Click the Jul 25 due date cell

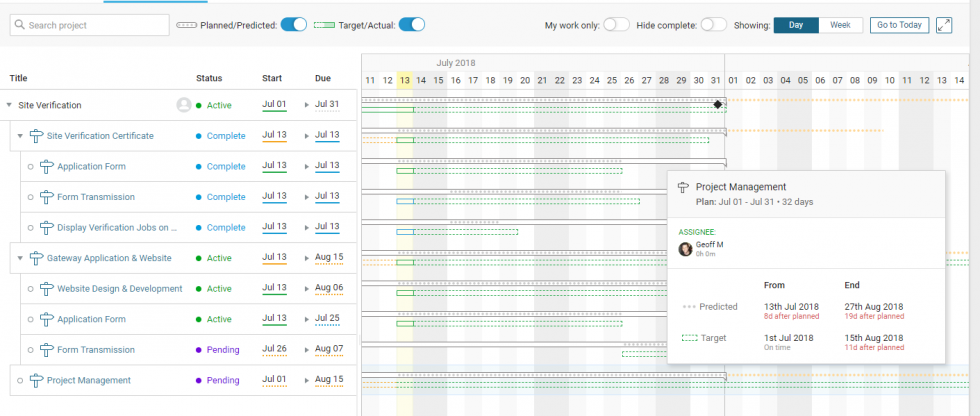(x=328, y=319)
